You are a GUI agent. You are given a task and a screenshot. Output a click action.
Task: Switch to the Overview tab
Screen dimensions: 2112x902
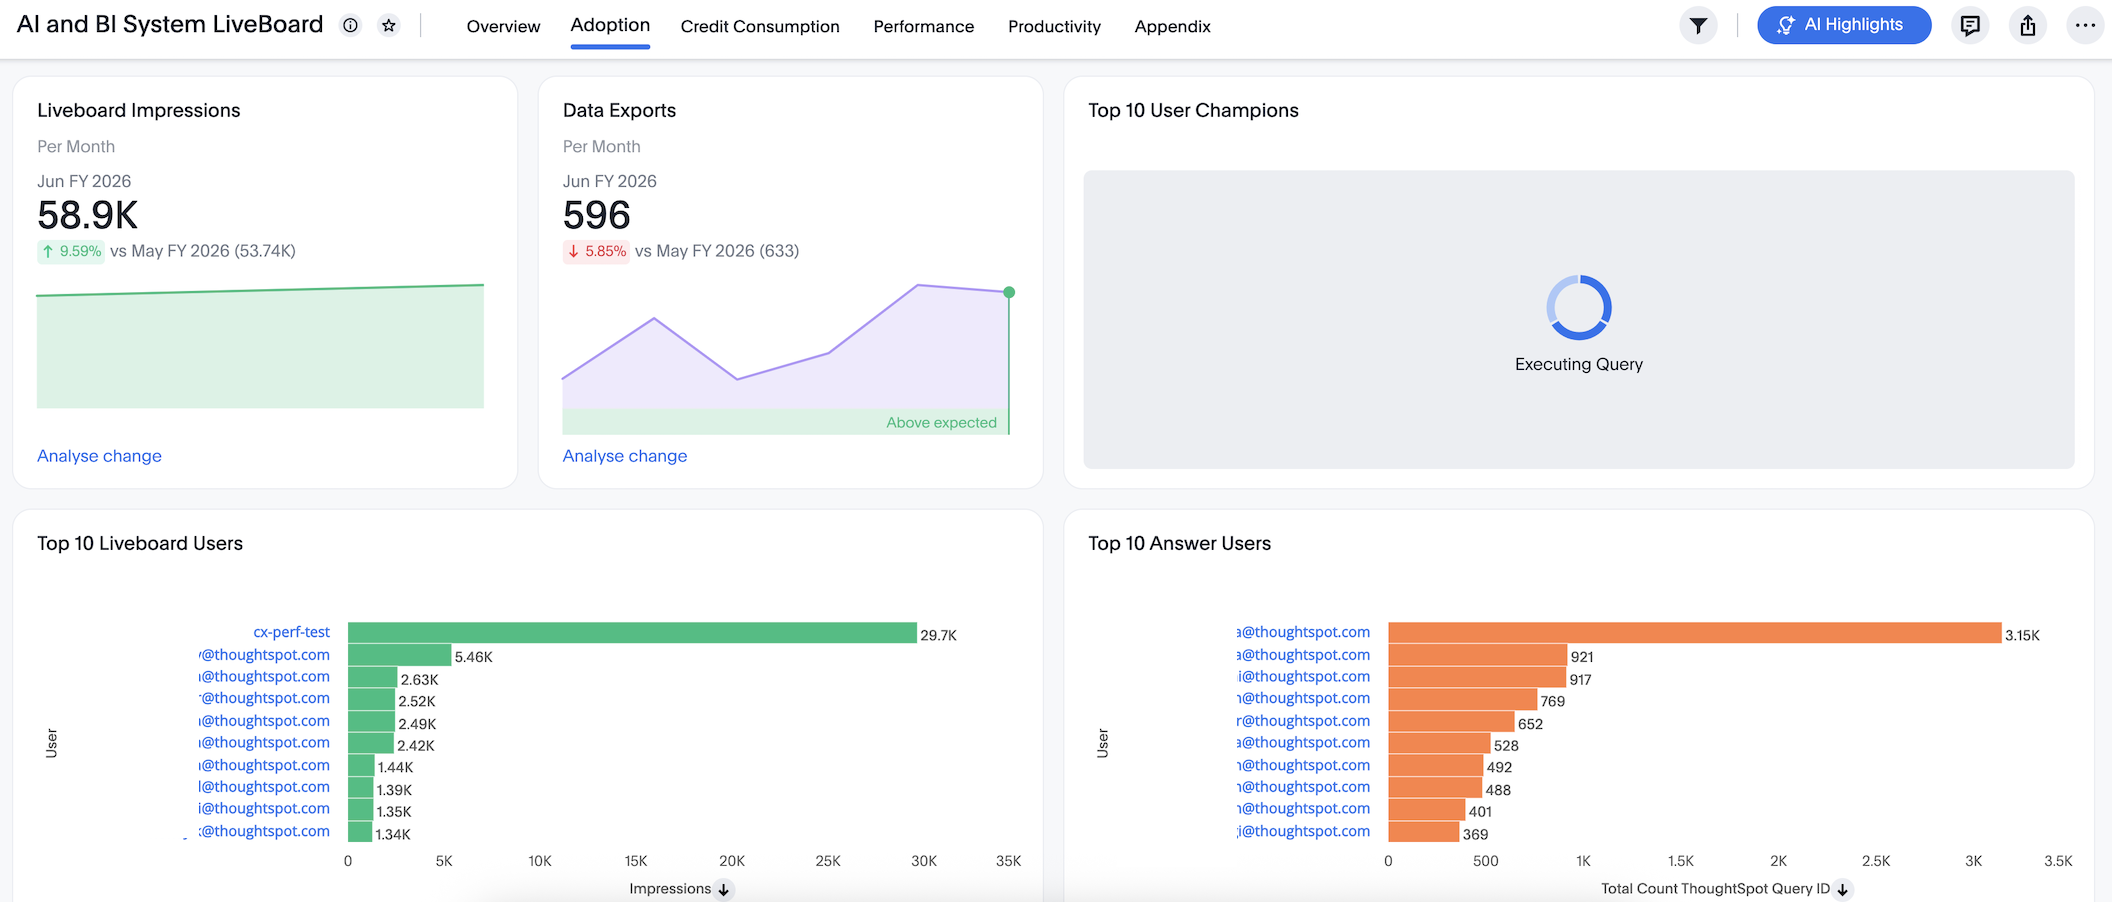tap(503, 27)
